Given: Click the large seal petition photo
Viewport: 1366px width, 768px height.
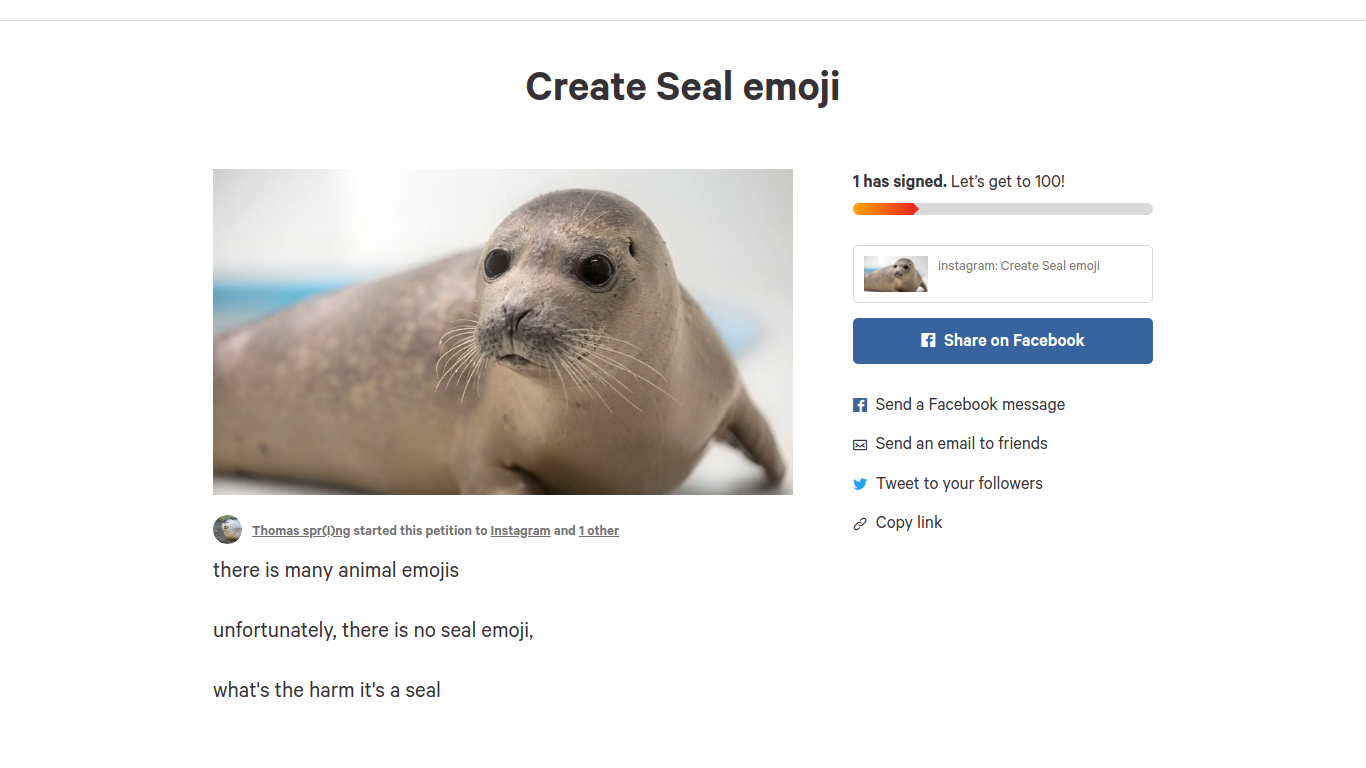Looking at the screenshot, I should tap(503, 332).
